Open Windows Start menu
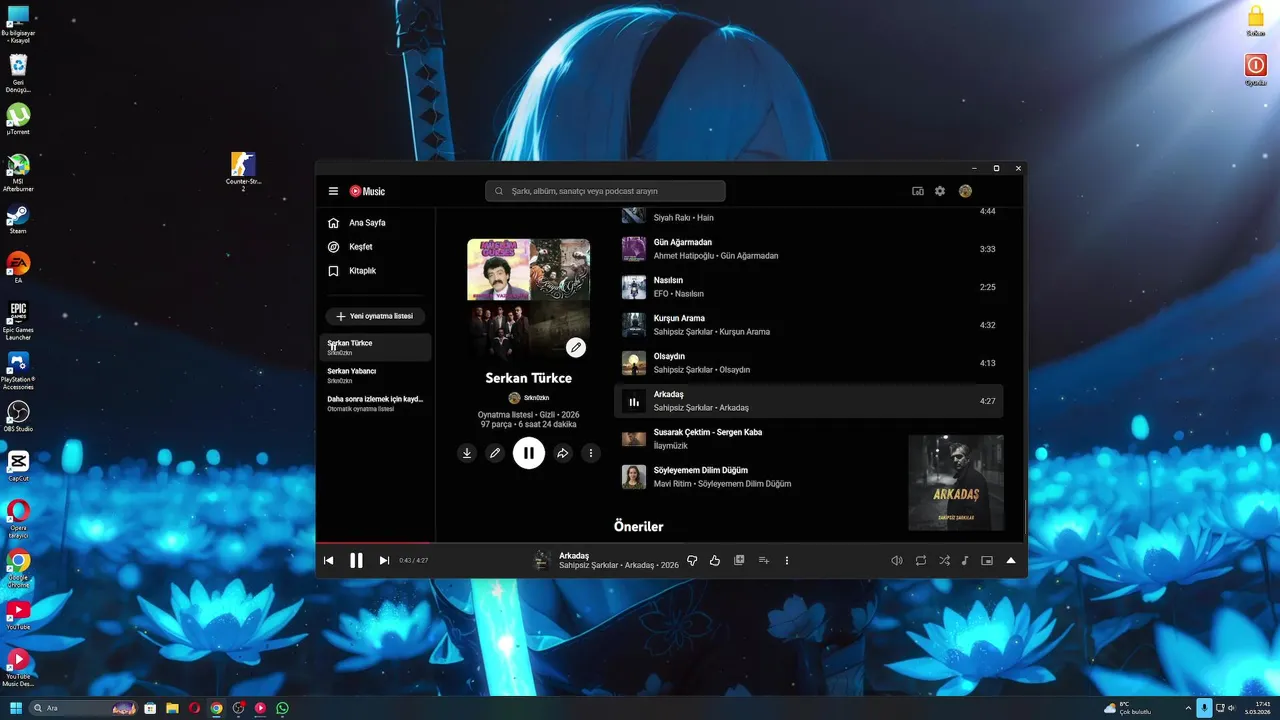The height and width of the screenshot is (720, 1280). [x=16, y=708]
